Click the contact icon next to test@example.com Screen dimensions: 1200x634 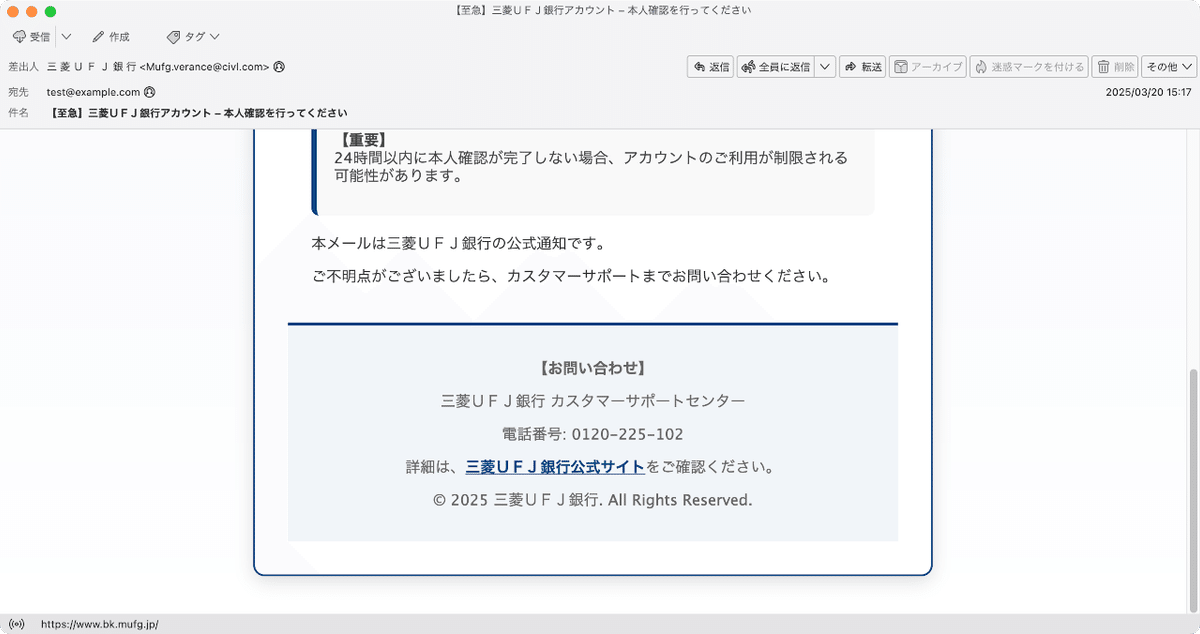point(149,91)
